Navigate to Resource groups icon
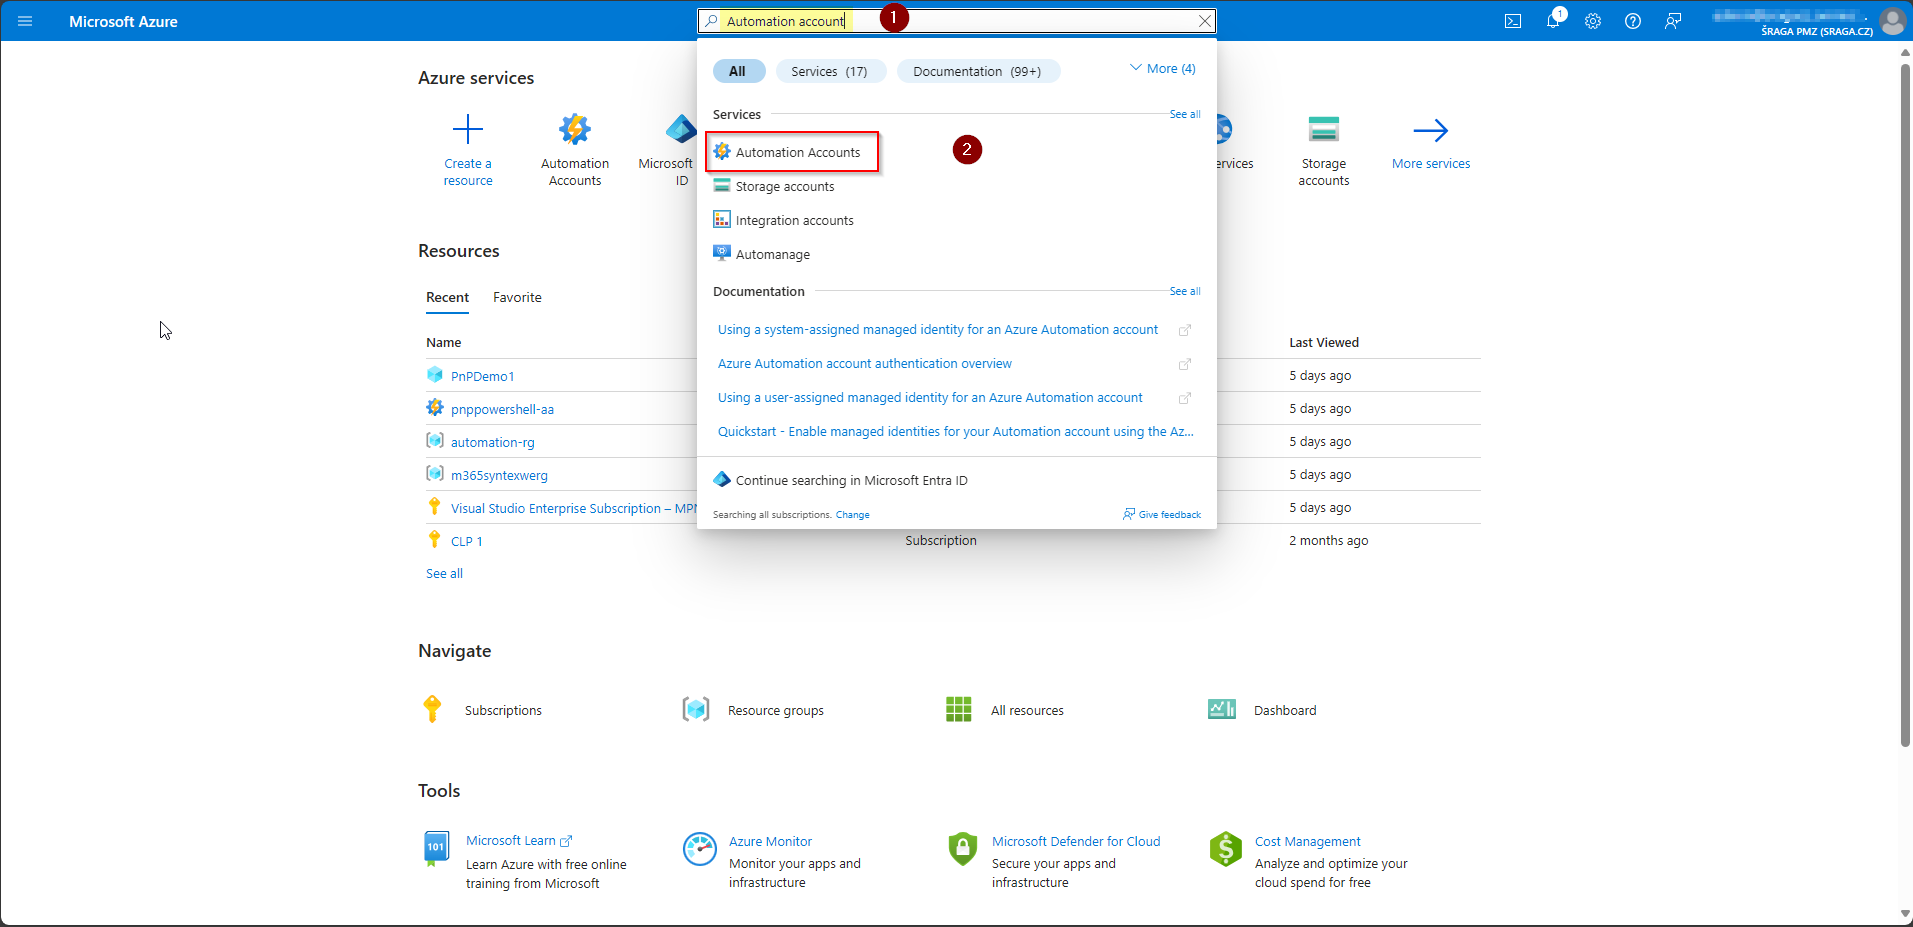 coord(696,709)
